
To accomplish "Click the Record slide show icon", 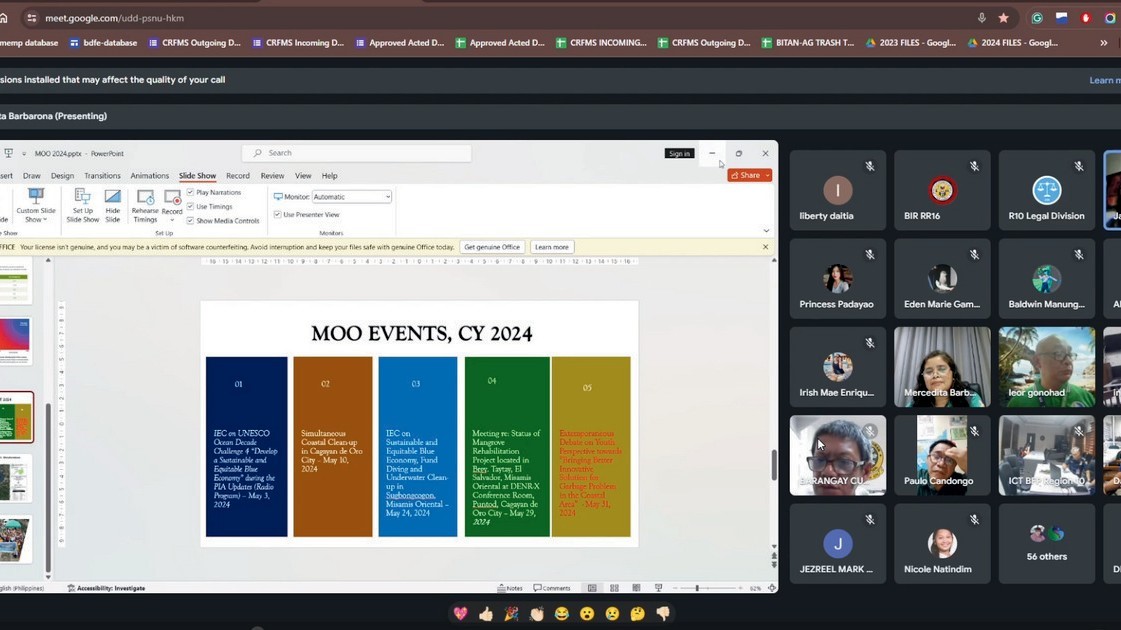I will pyautogui.click(x=172, y=202).
